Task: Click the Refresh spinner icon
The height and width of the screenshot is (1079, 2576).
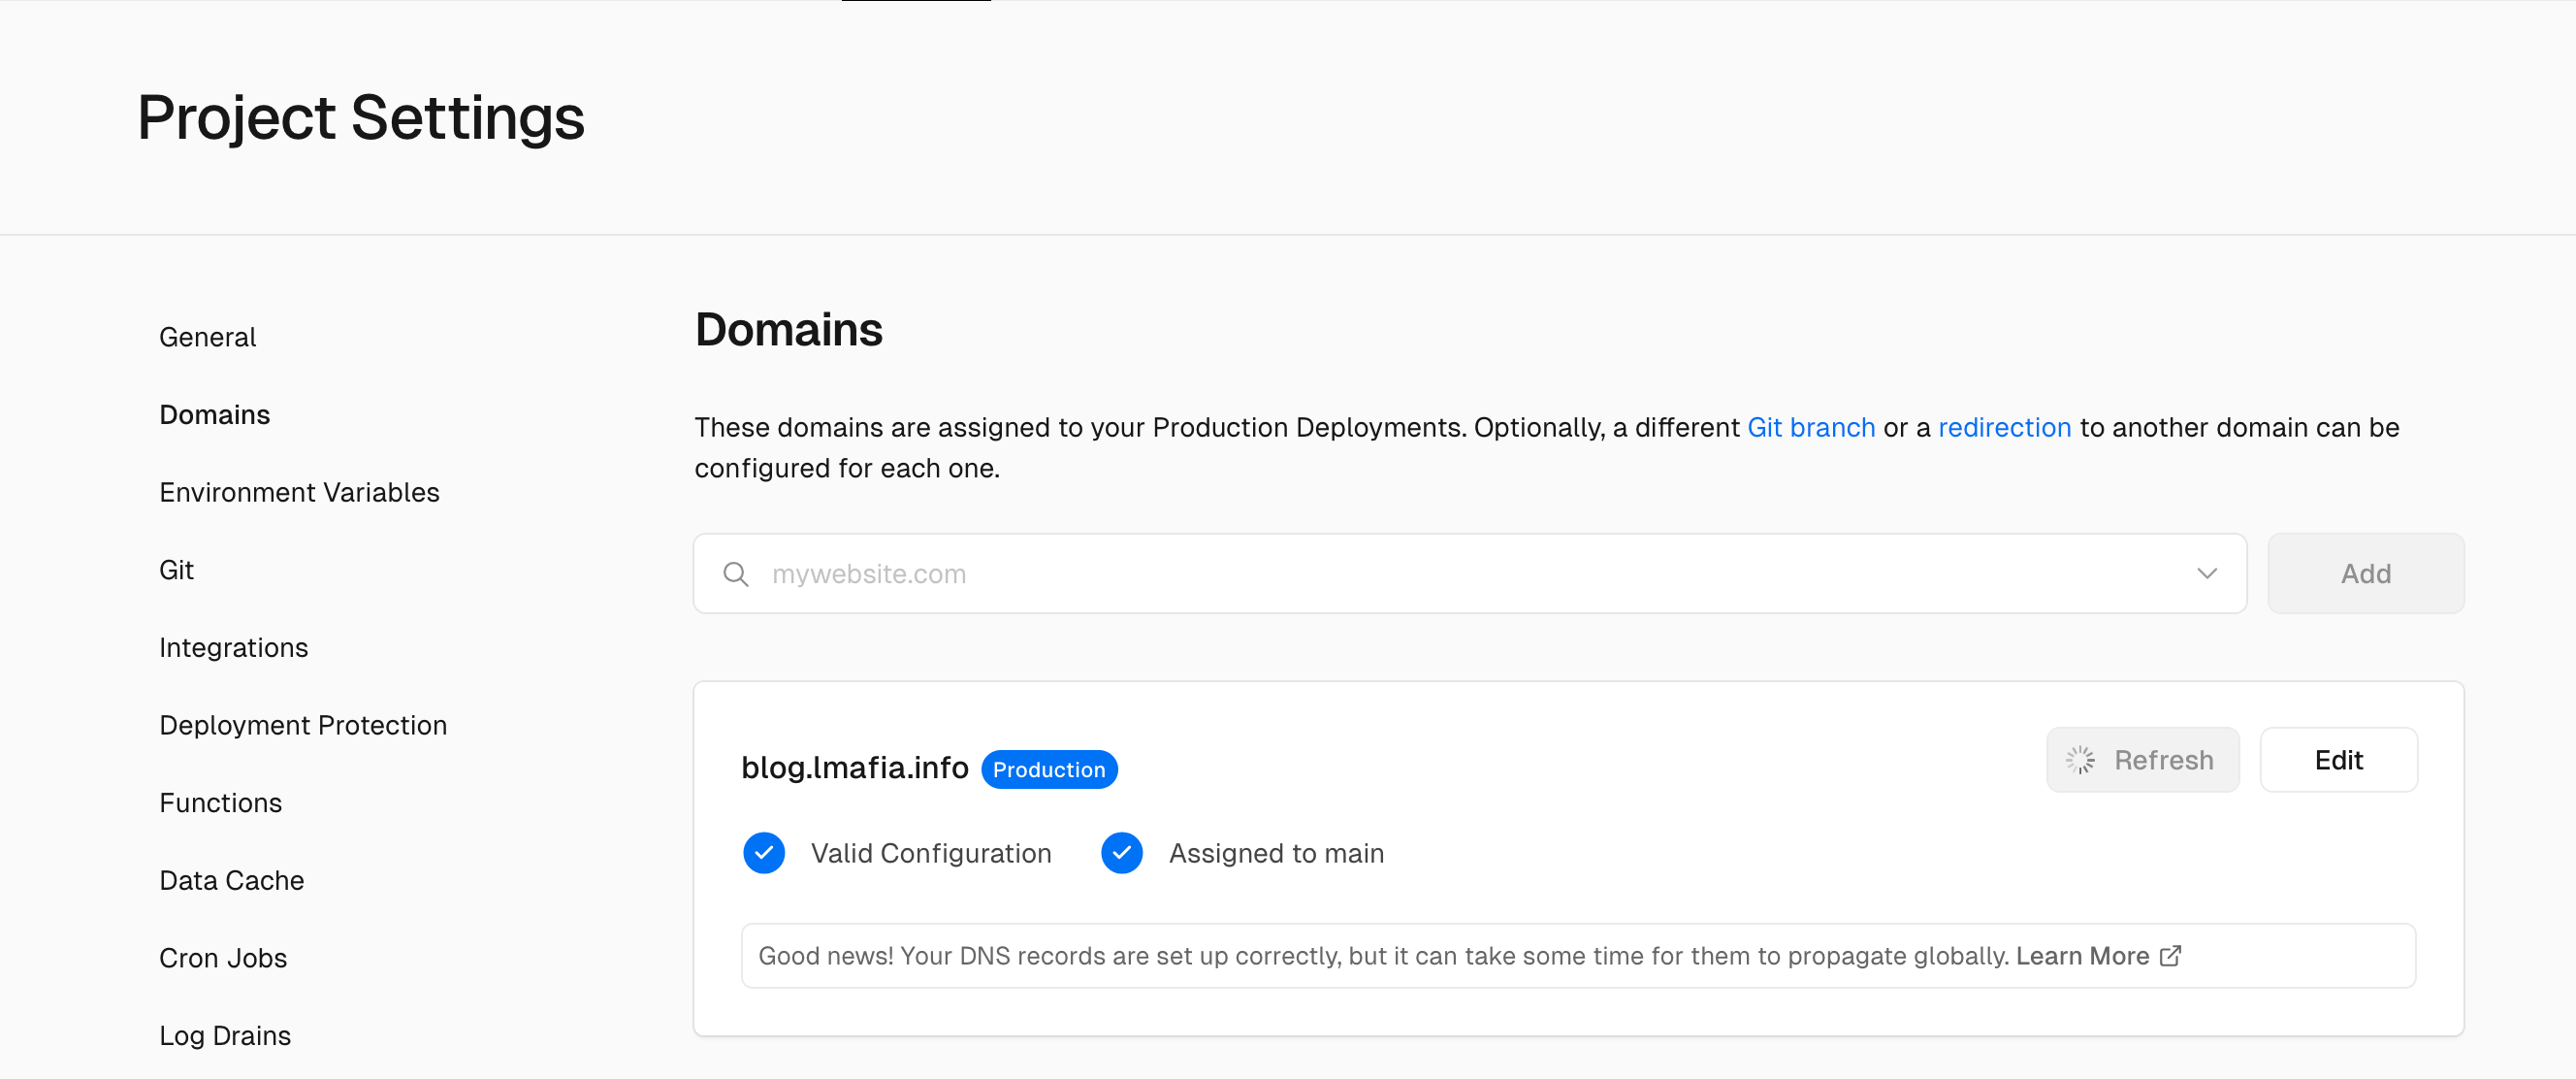Action: tap(2080, 760)
